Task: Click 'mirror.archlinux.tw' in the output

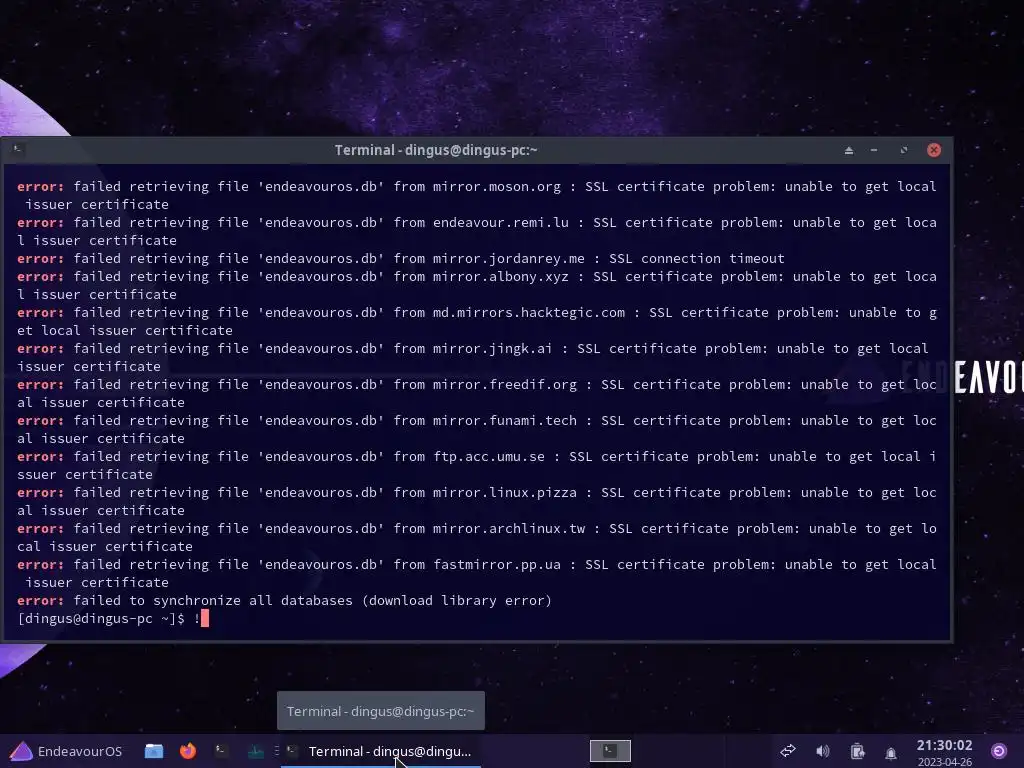Action: click(509, 528)
